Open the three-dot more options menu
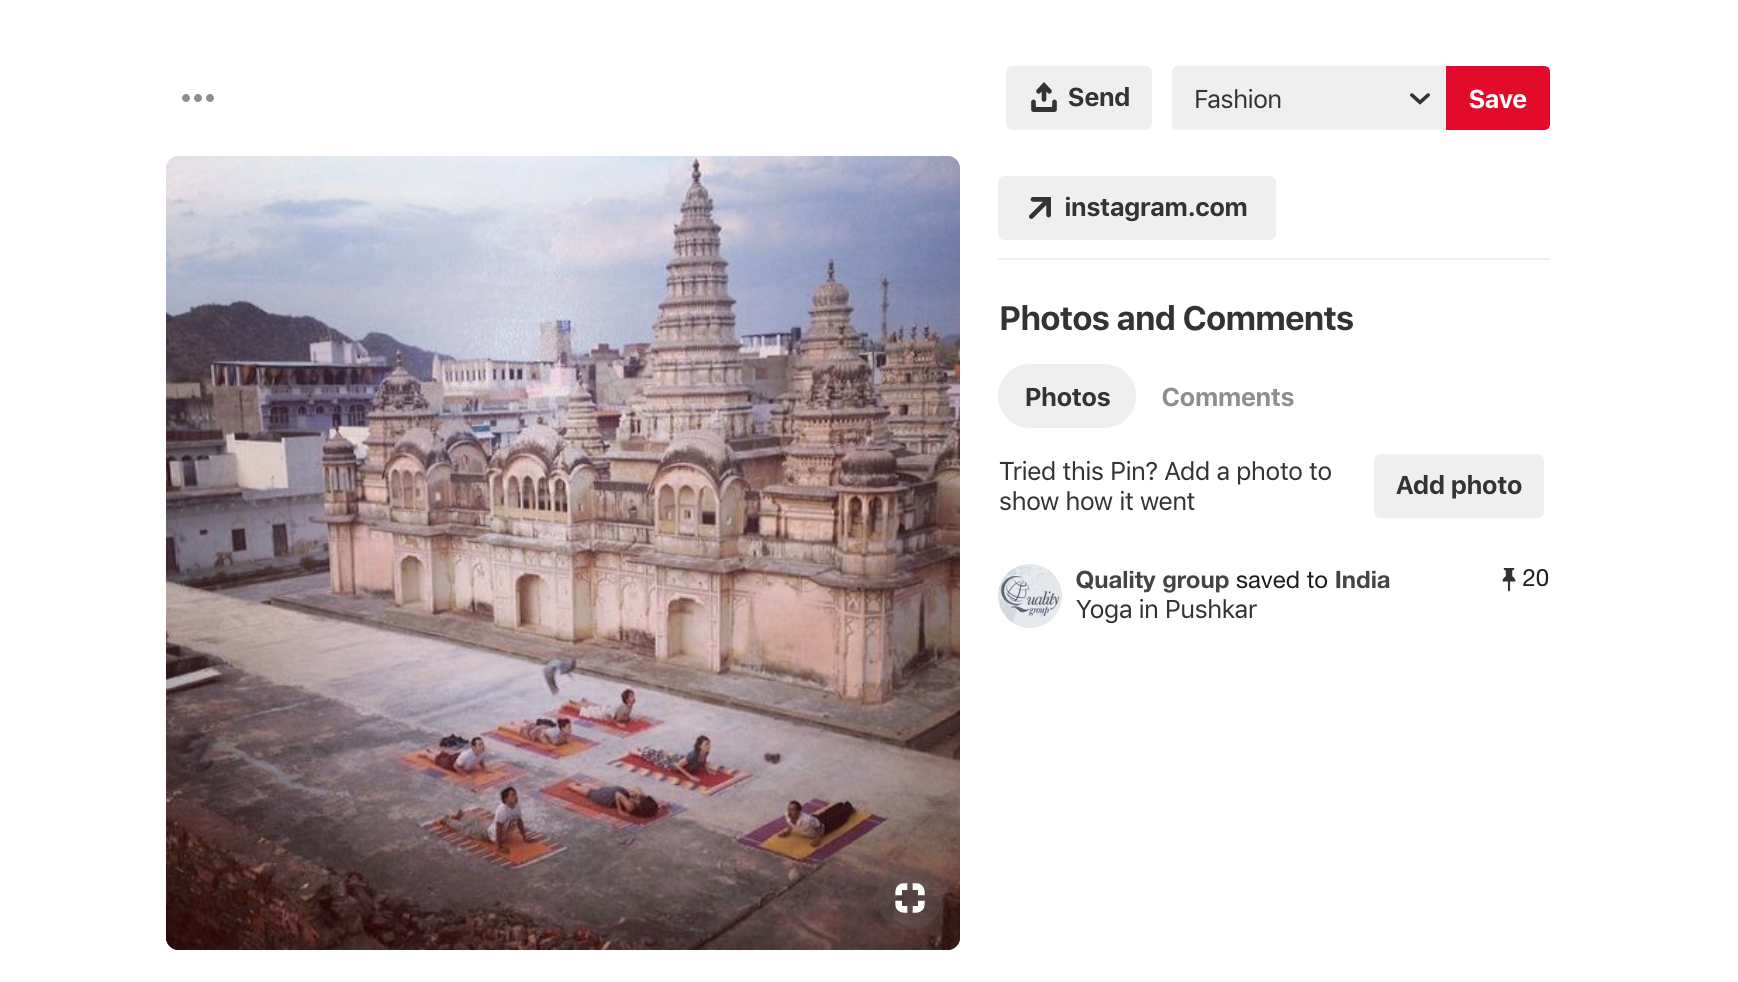 [x=198, y=98]
